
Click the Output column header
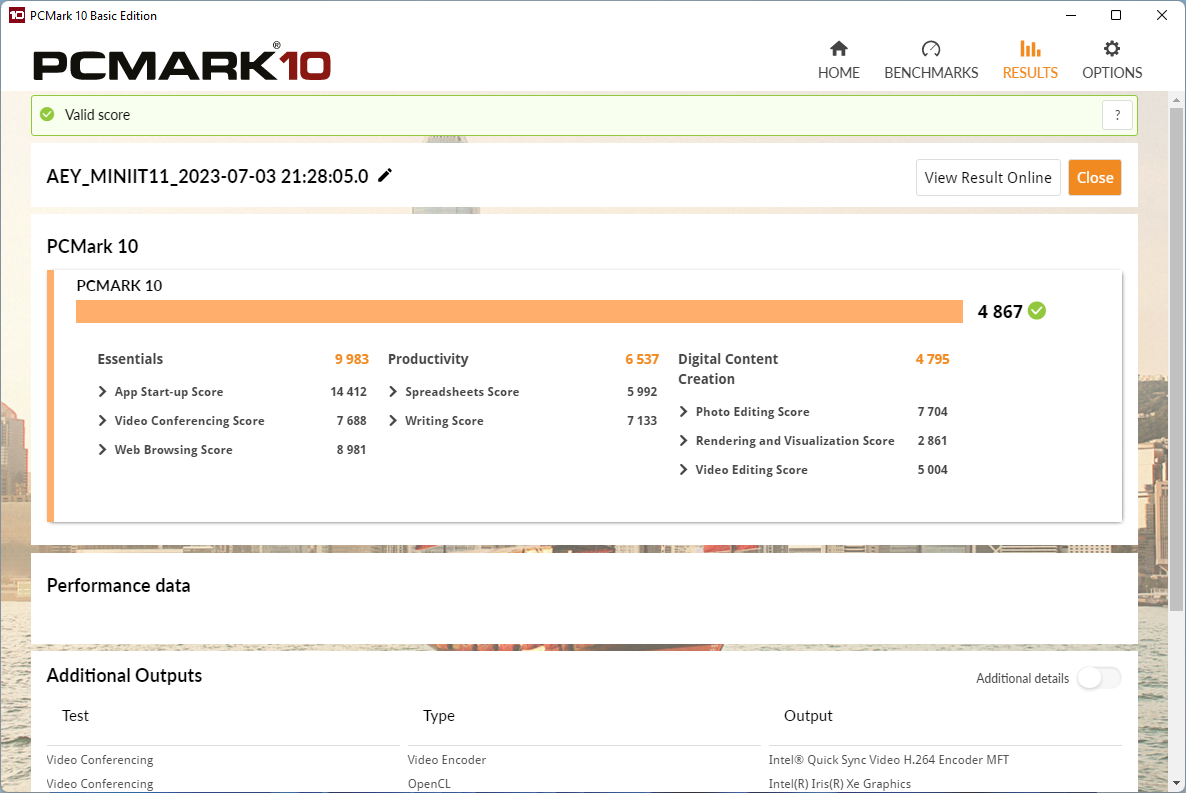pyautogui.click(x=808, y=716)
